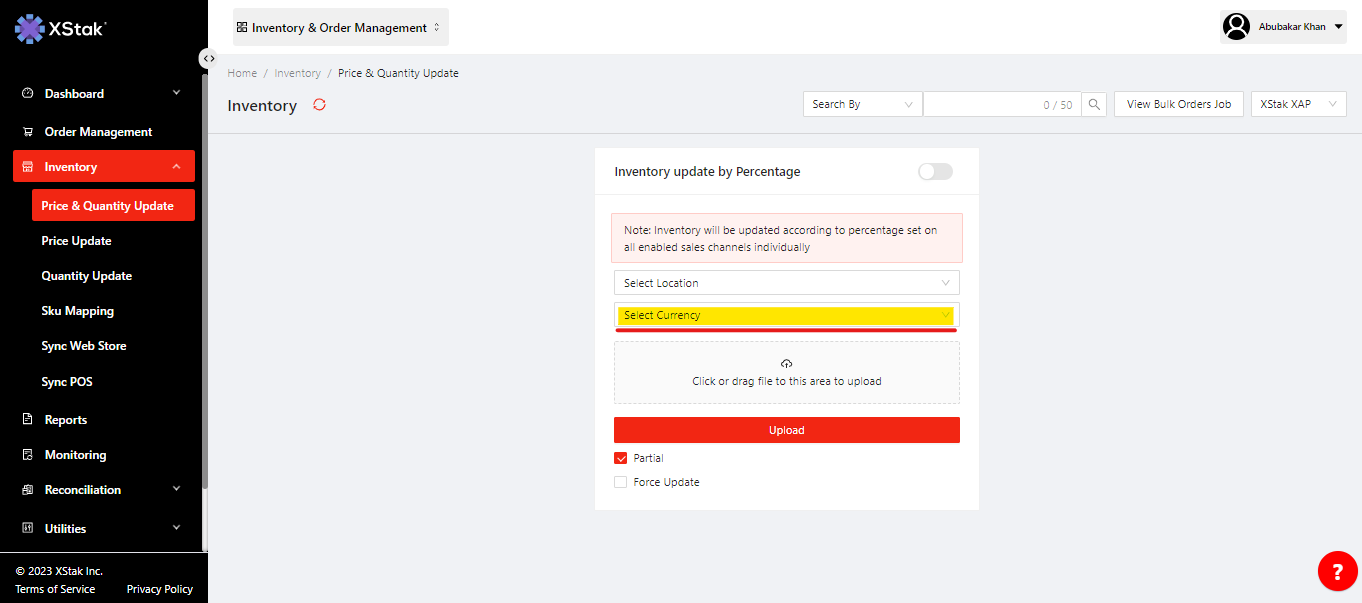Open the Select Currency dropdown
1362x603 pixels.
786,315
